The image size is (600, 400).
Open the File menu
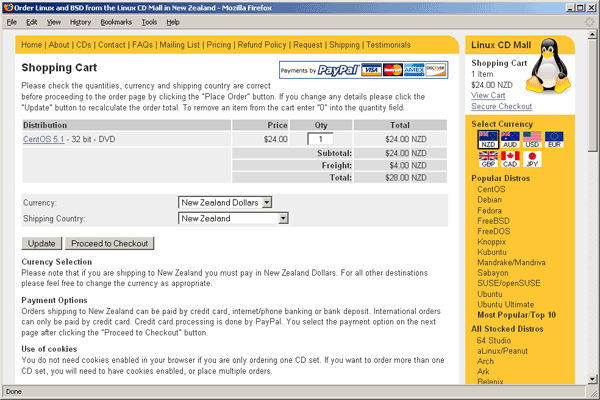(x=11, y=22)
